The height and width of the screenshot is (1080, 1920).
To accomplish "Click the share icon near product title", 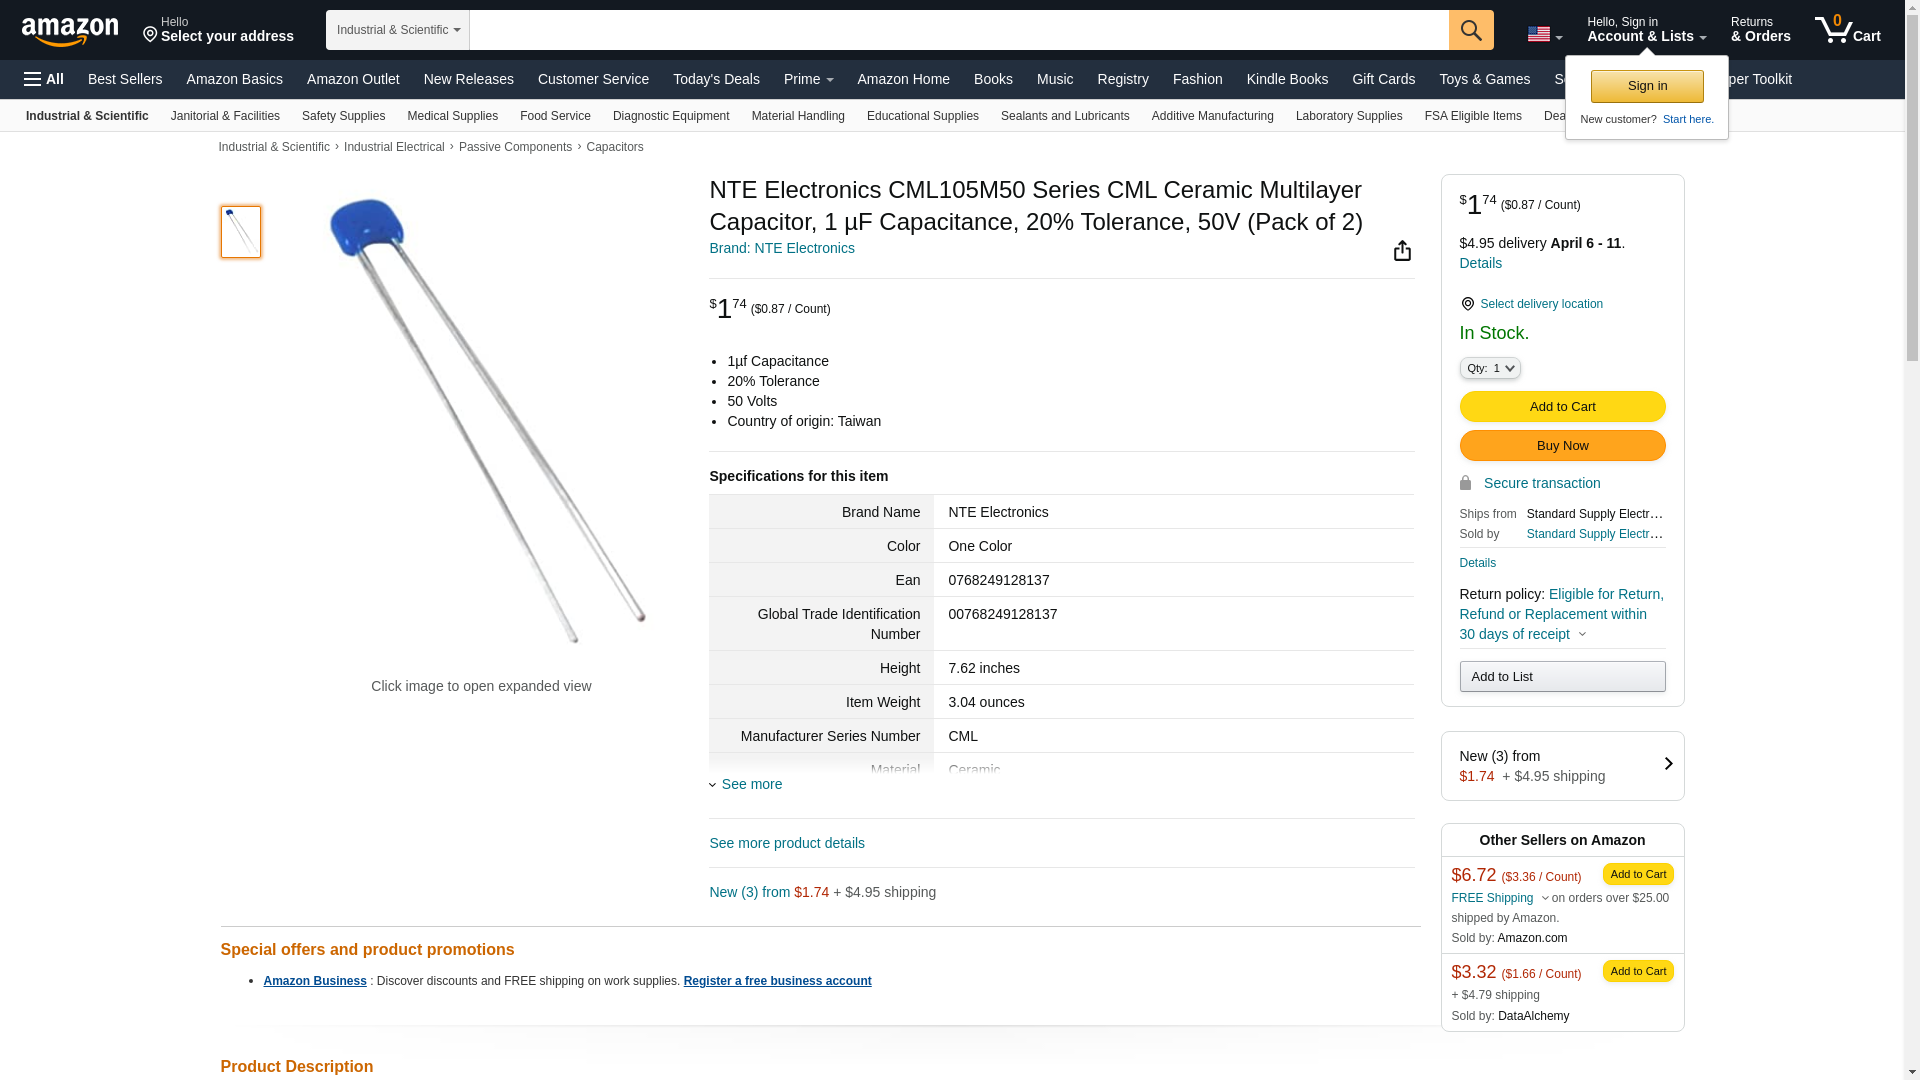I will point(1402,251).
